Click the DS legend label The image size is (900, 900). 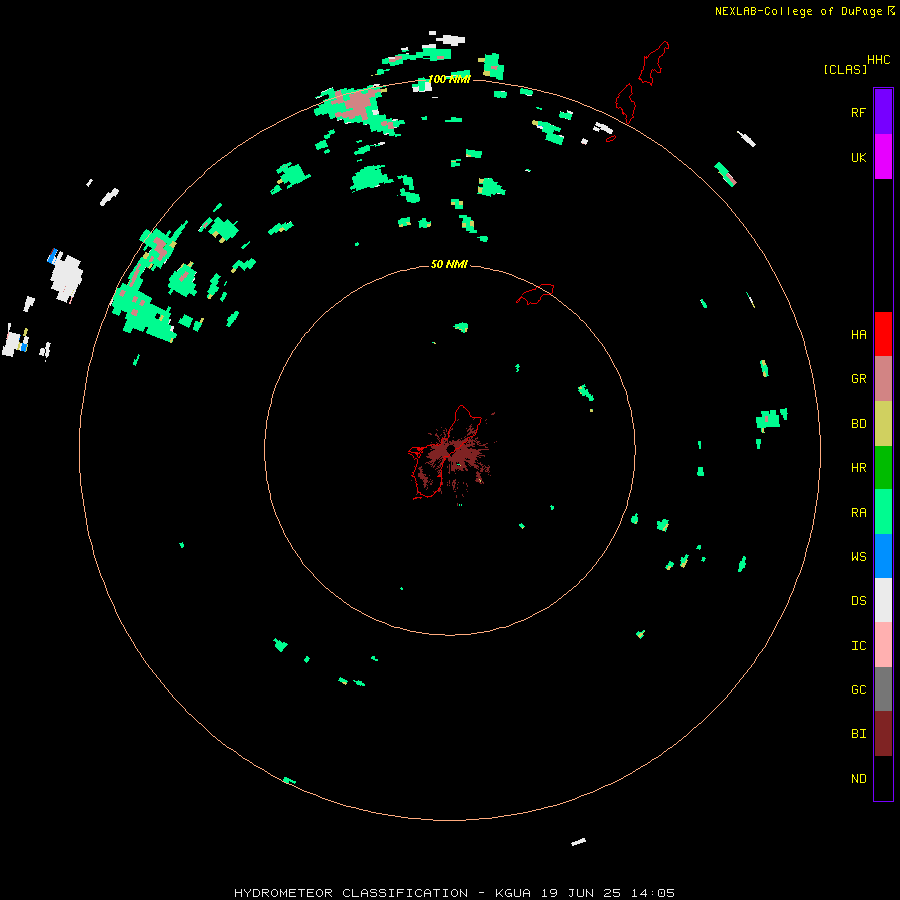(x=858, y=601)
